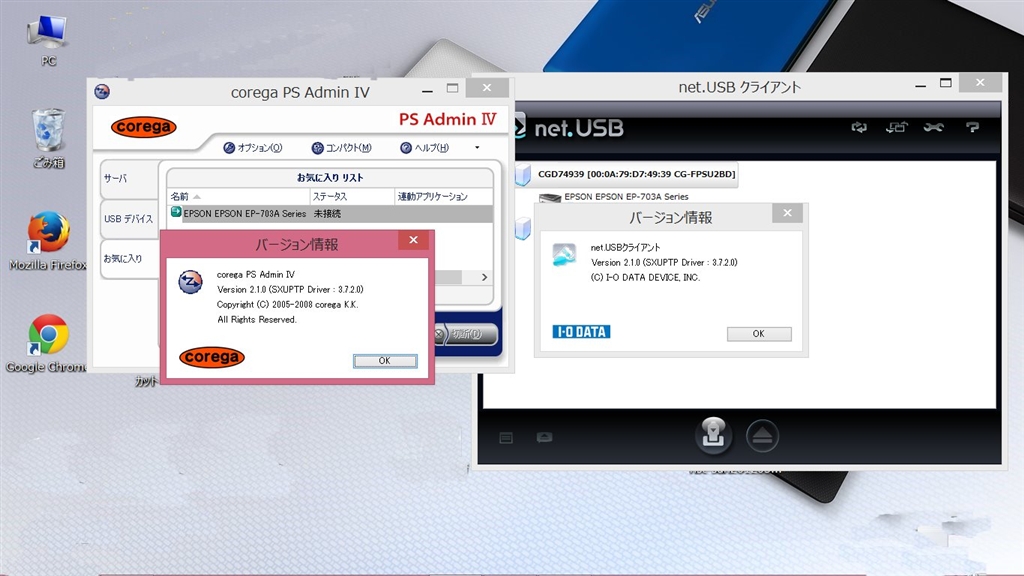This screenshot has width=1024, height=576.
Task: Click the 連動アプリケーション column header
Action: pos(443,197)
